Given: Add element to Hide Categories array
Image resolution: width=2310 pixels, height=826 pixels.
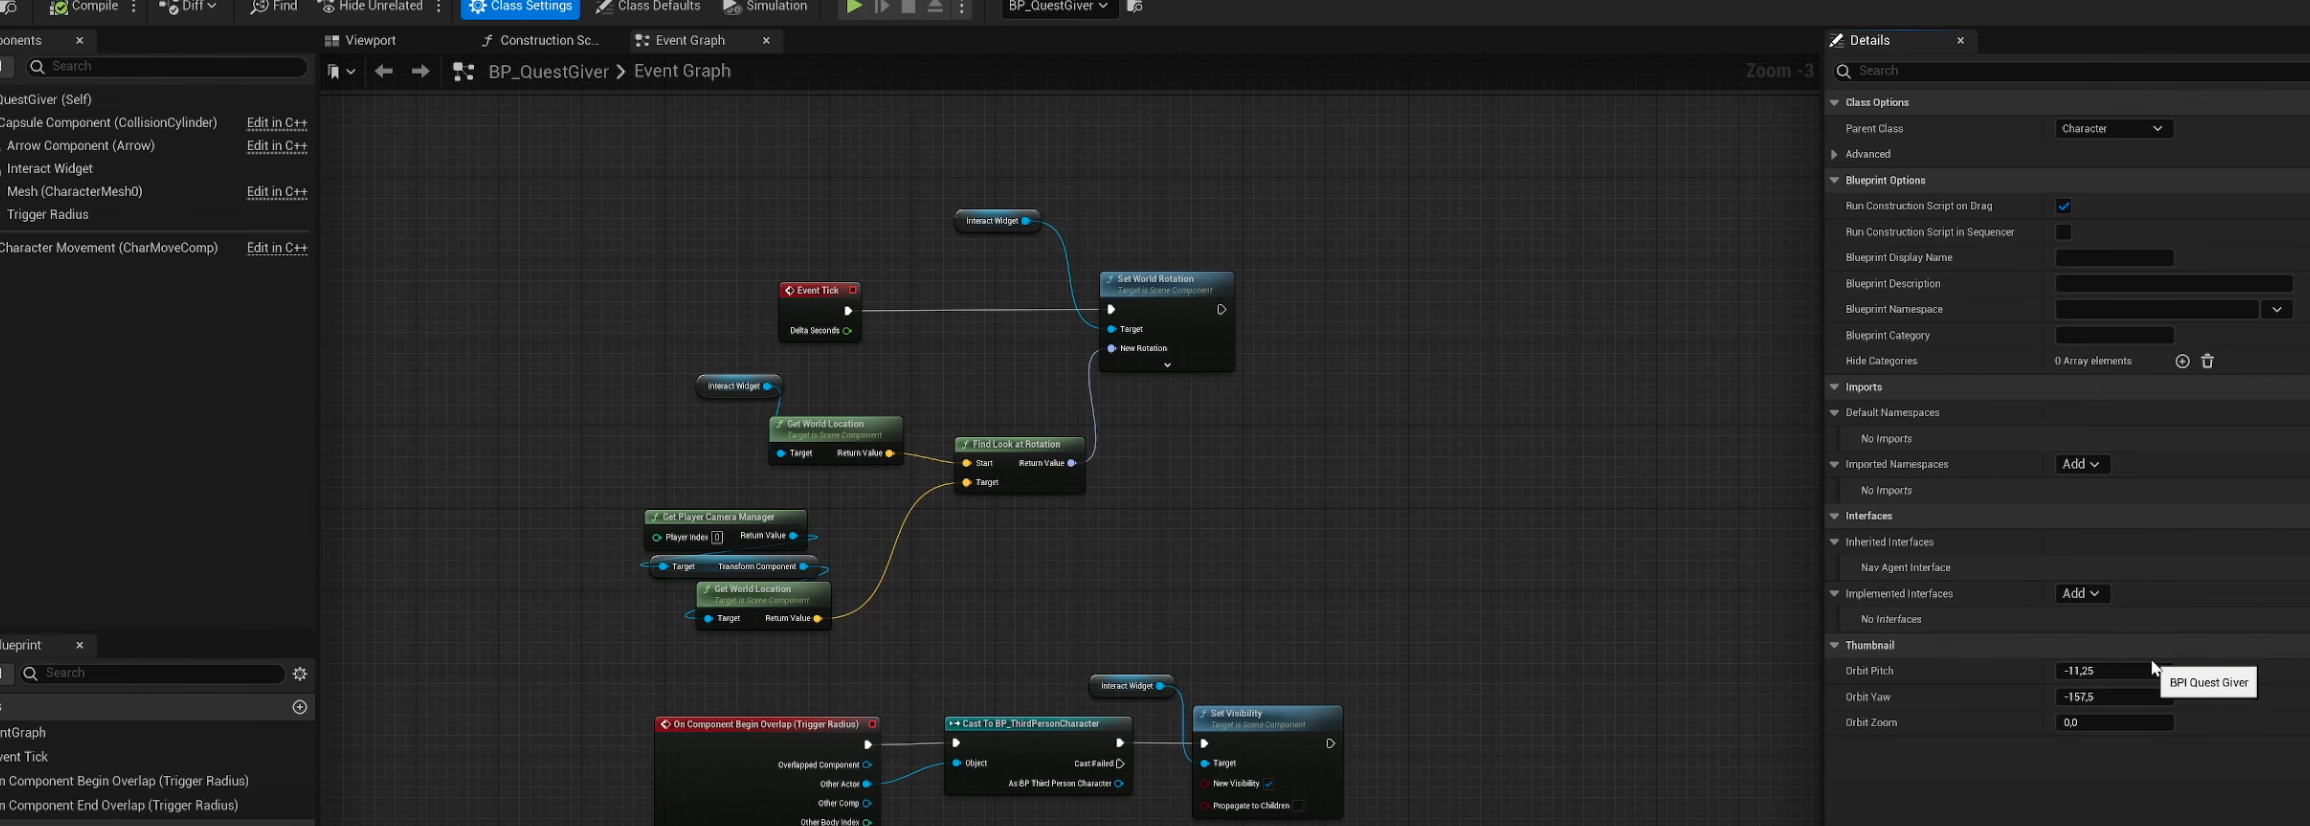Looking at the screenshot, I should click(2182, 361).
